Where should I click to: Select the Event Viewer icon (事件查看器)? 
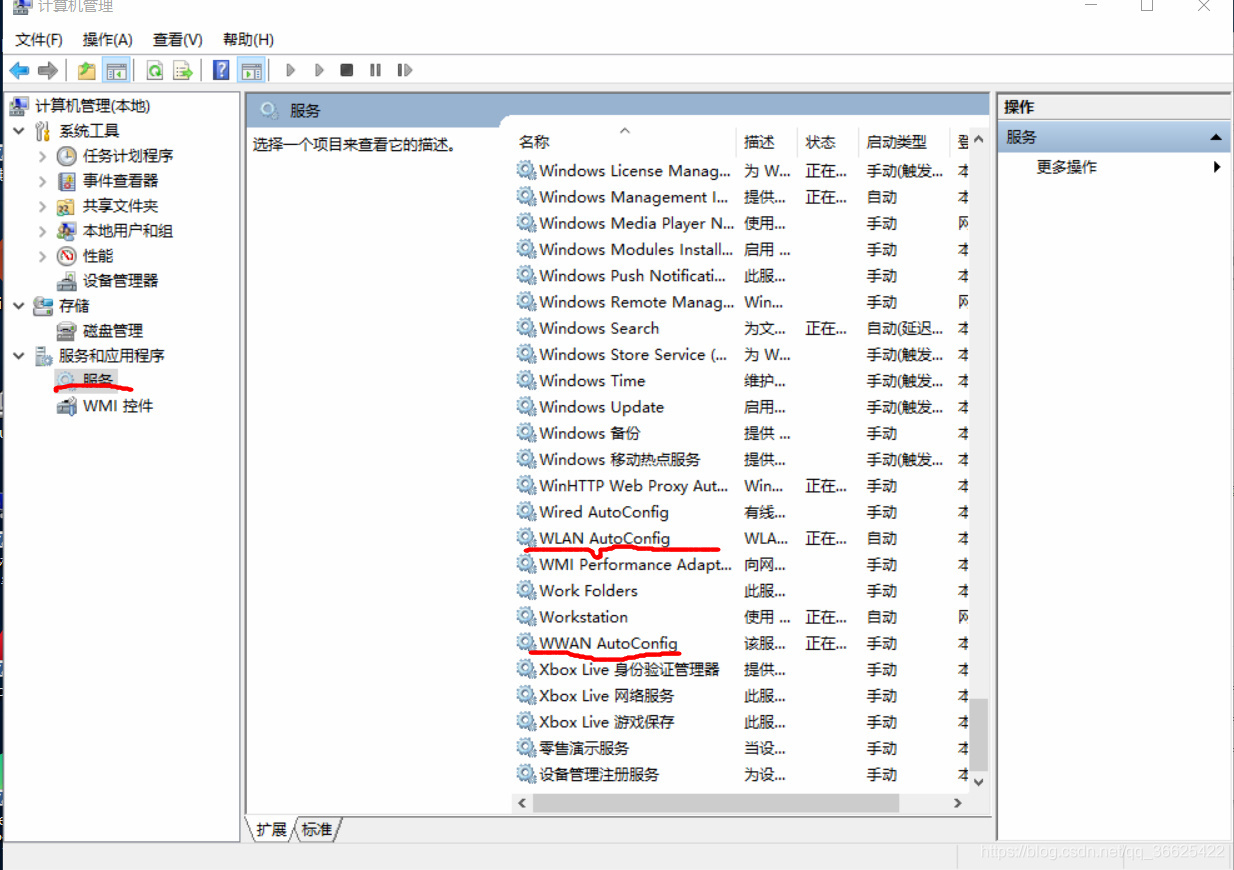66,181
